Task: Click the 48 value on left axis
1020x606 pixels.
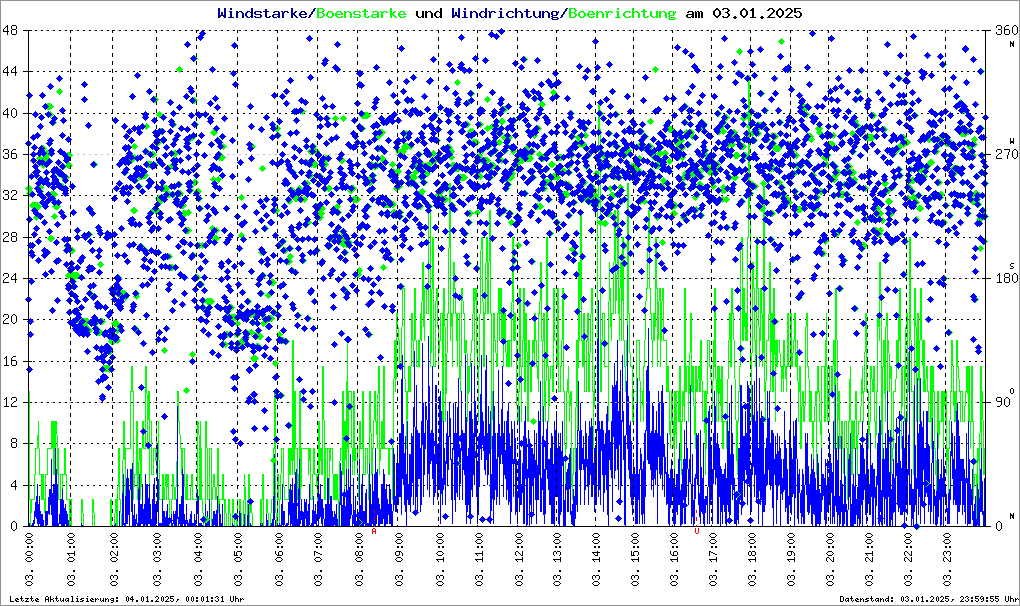Action: click(x=12, y=31)
